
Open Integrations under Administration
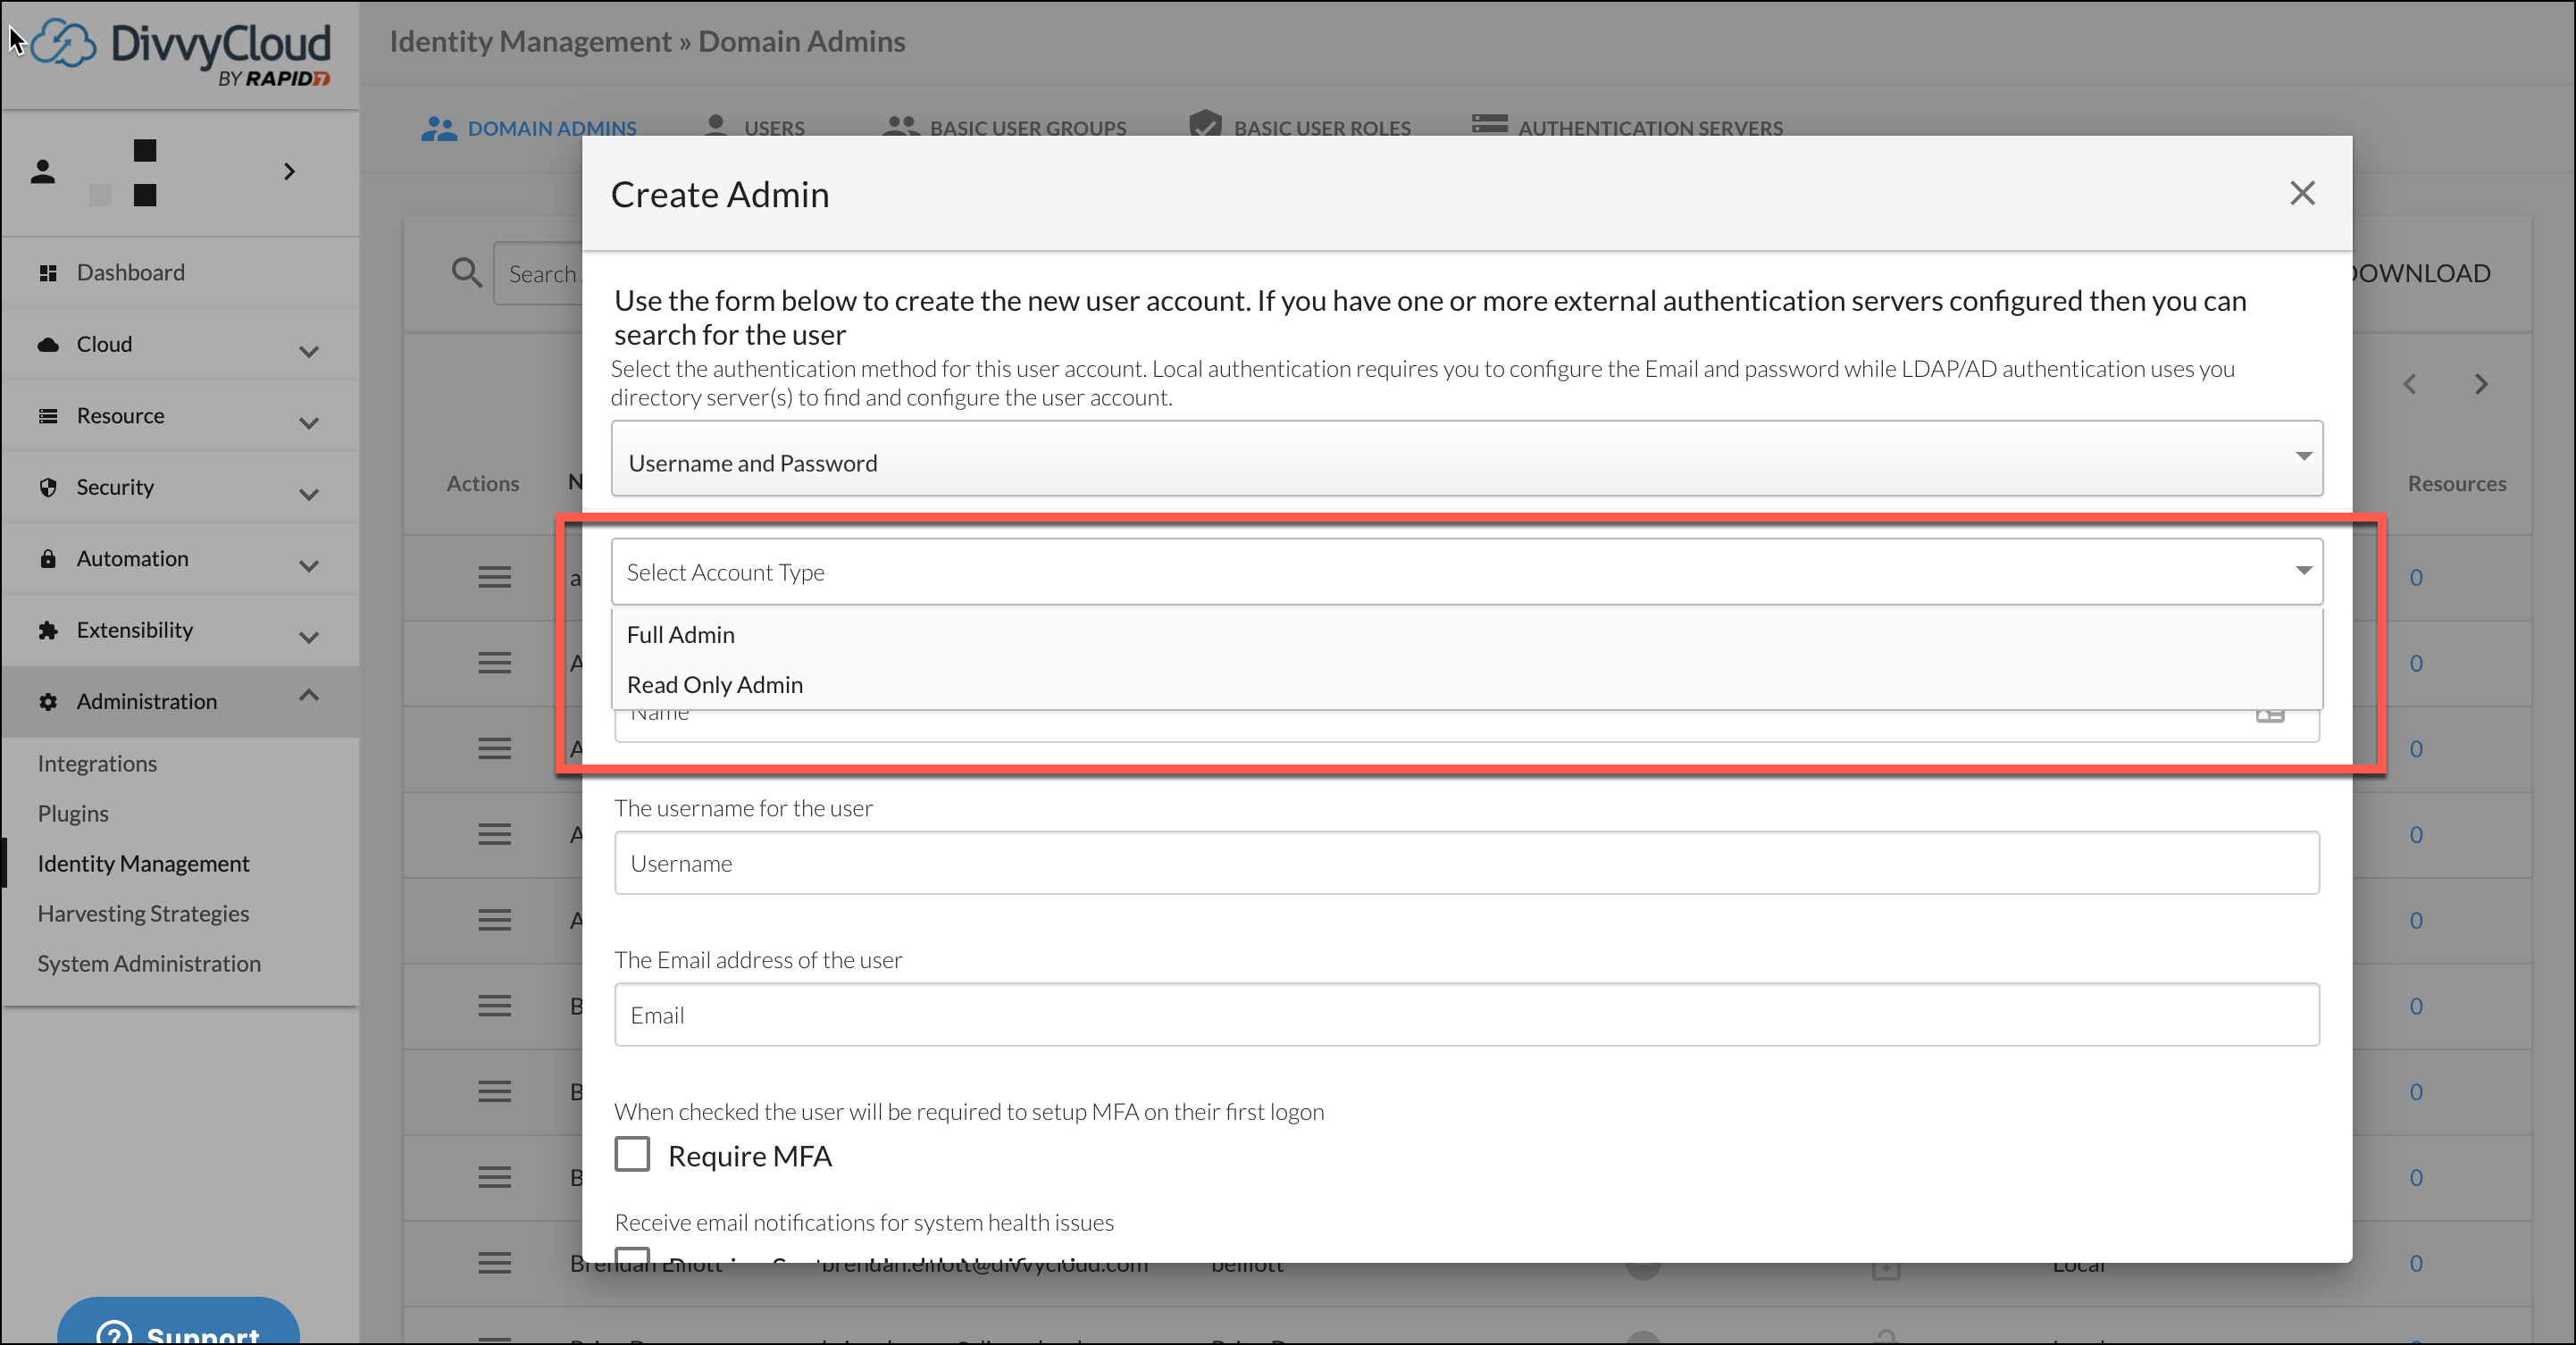point(97,764)
